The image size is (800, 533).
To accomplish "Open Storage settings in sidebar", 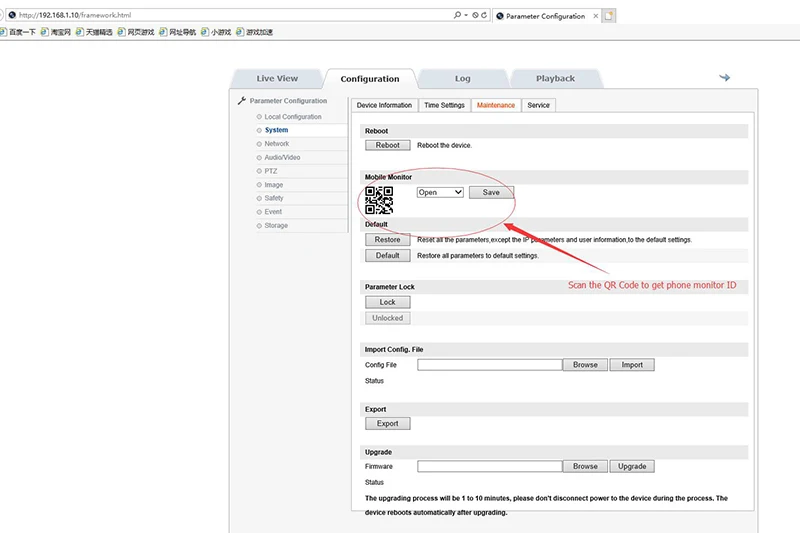I will coord(276,225).
